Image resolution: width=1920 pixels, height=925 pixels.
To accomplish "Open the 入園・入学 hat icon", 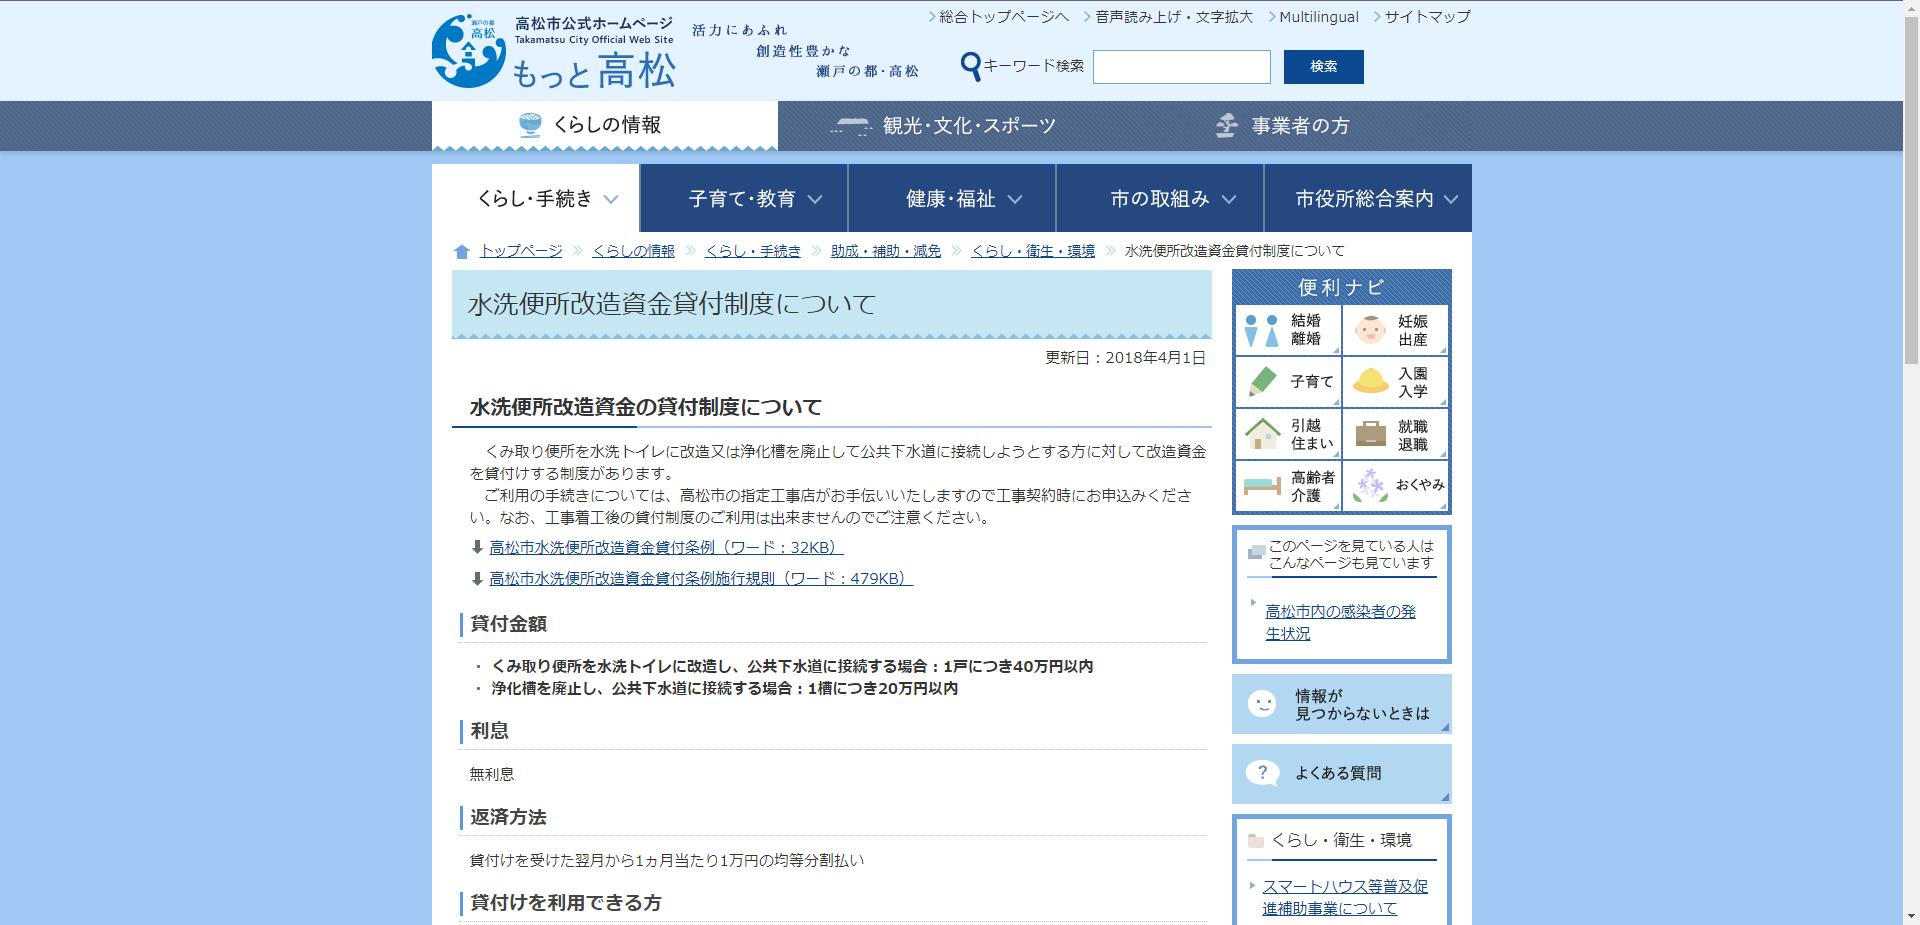I will 1396,381.
